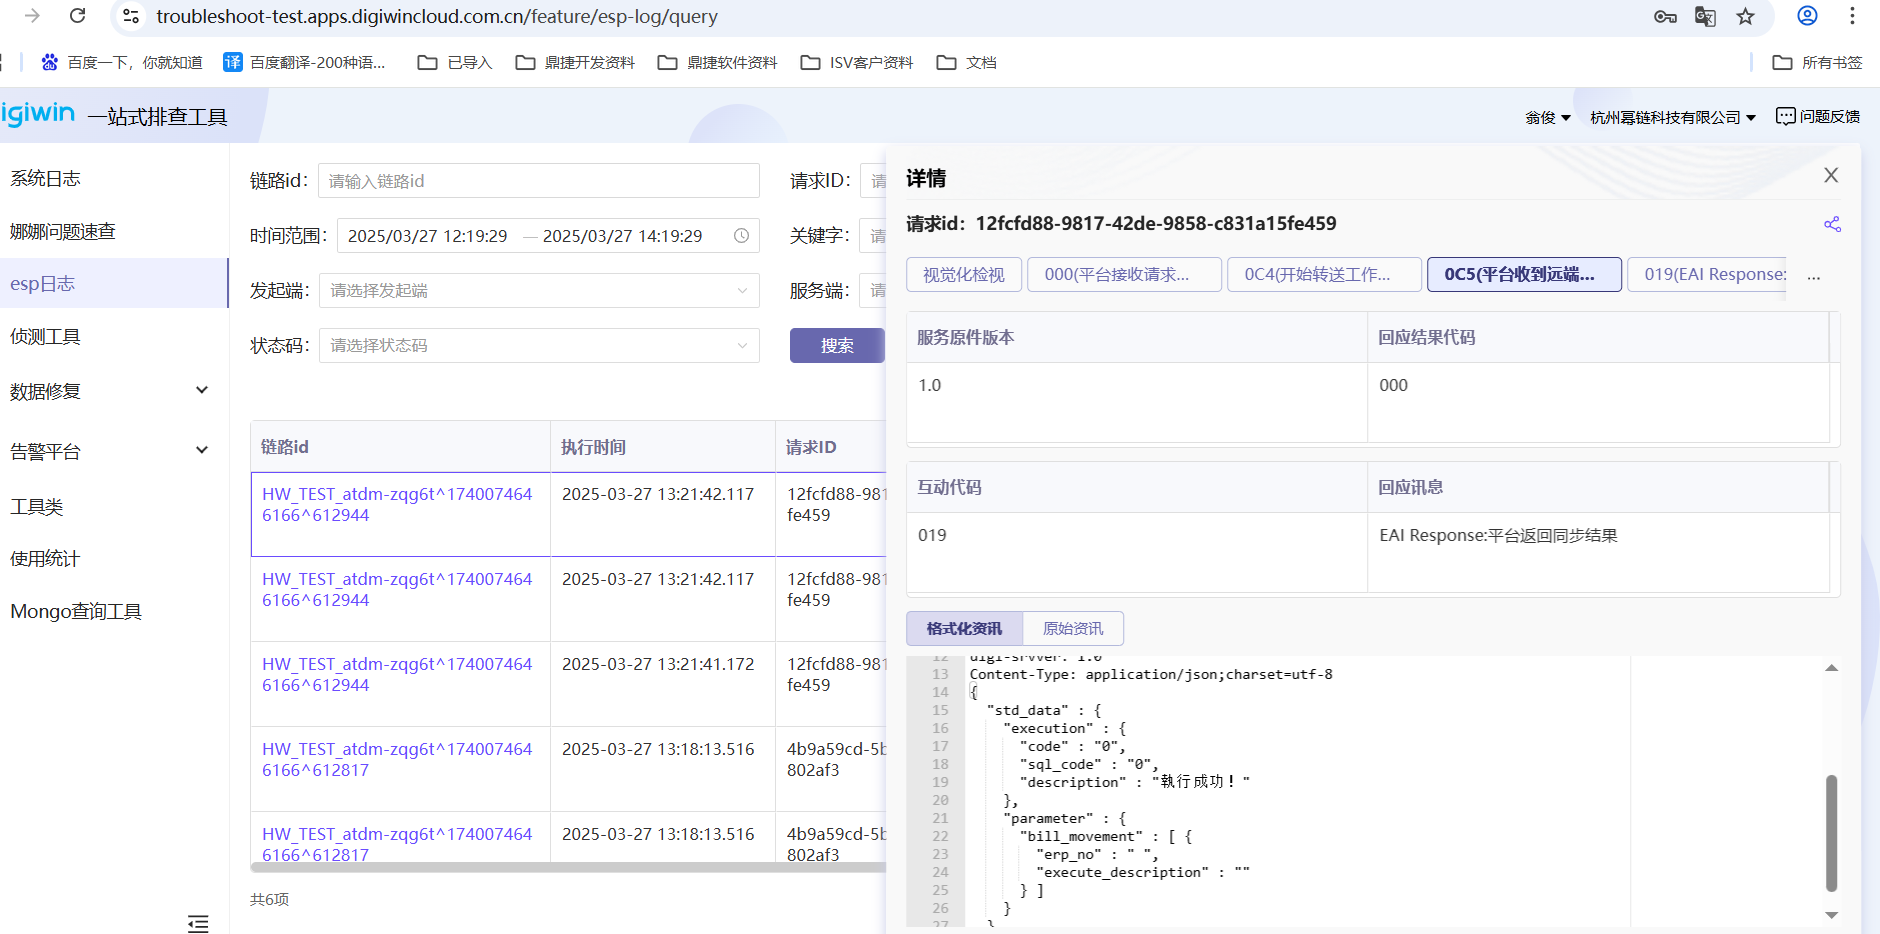Select Mongo查询工具 in the sidebar
The image size is (1880, 934).
[x=114, y=611]
